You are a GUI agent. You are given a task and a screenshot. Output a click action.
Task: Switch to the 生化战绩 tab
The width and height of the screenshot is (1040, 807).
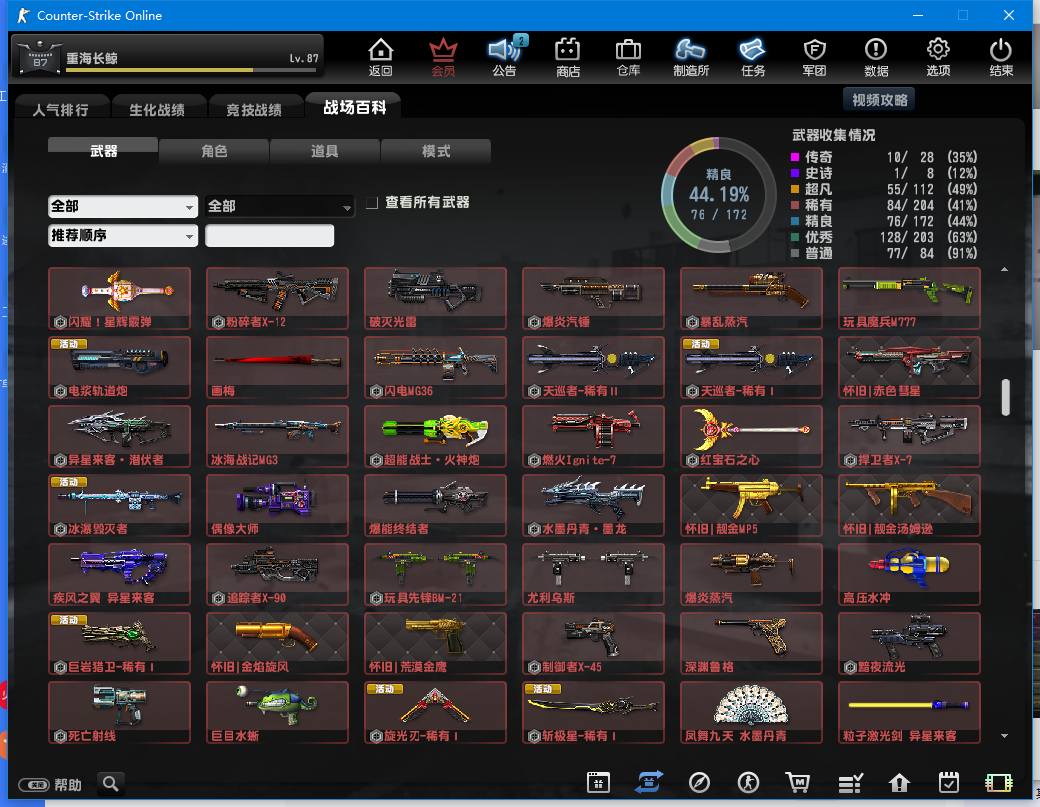point(157,109)
